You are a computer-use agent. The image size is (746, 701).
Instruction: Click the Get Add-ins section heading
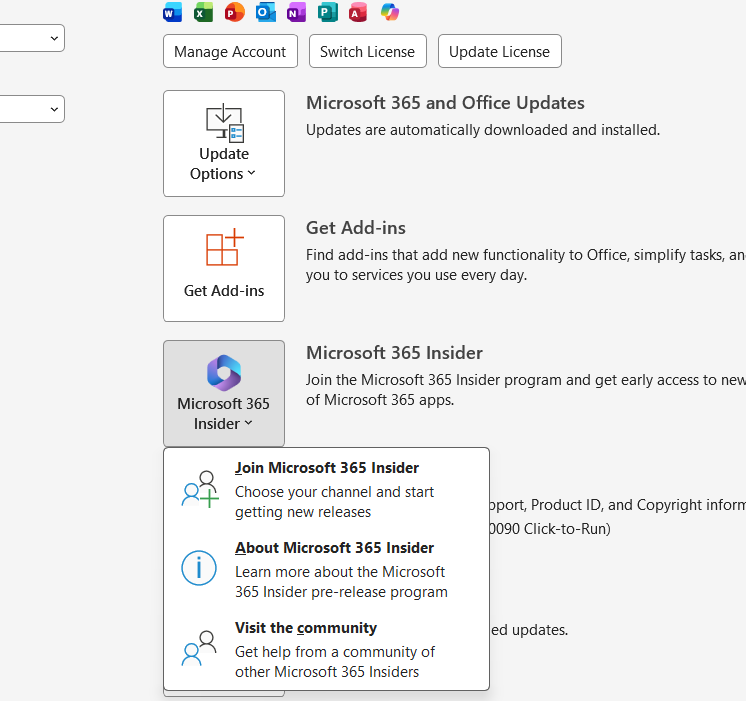coord(356,227)
